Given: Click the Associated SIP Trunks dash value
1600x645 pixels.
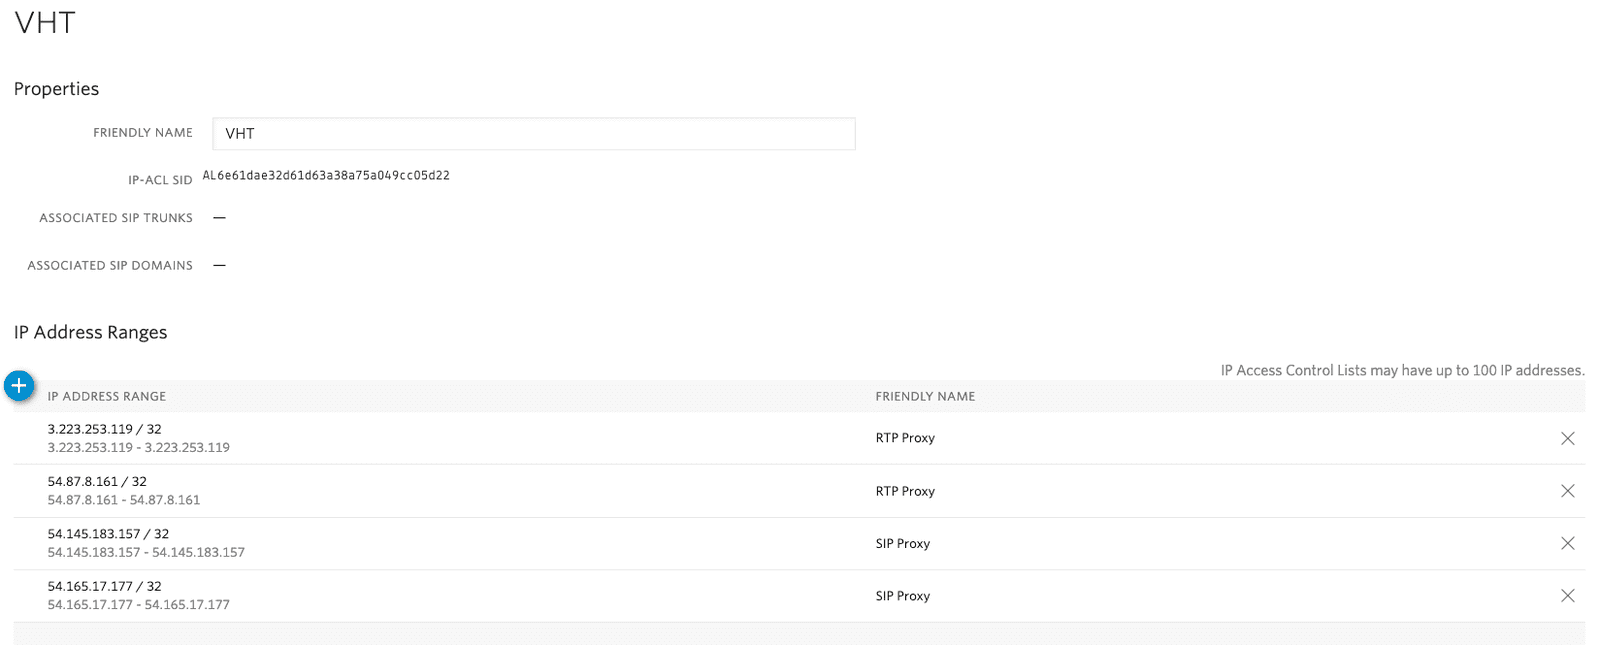Looking at the screenshot, I should click(219, 218).
